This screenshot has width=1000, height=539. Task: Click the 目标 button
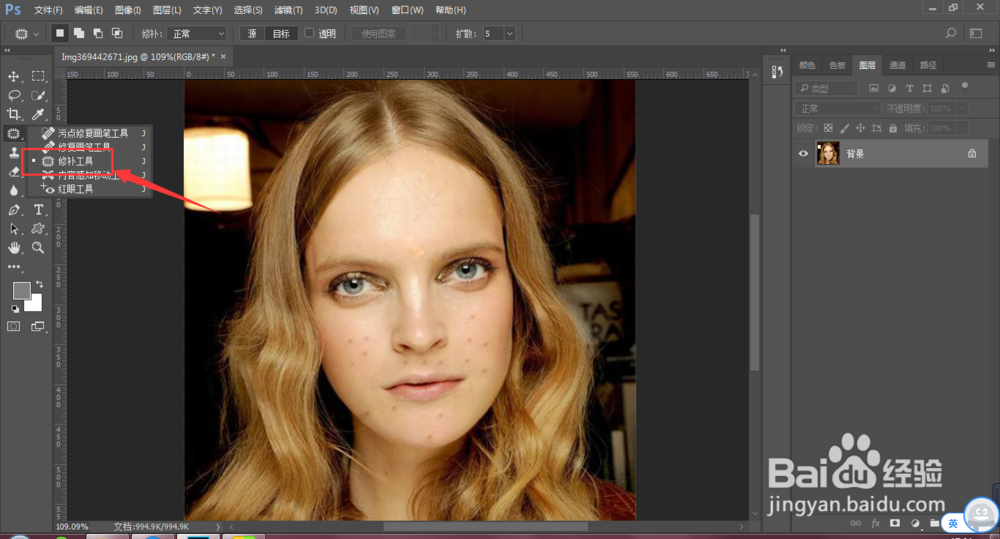coord(281,34)
